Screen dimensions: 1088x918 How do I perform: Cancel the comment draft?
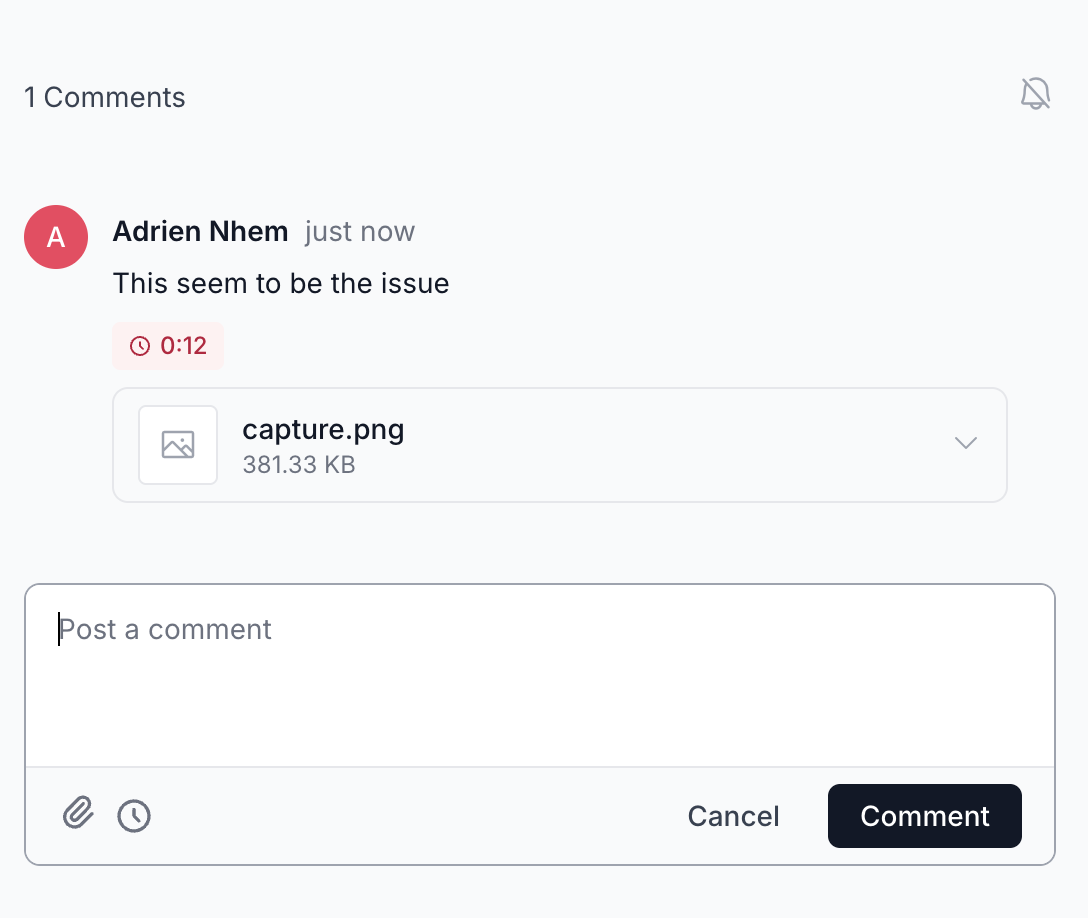click(x=733, y=816)
